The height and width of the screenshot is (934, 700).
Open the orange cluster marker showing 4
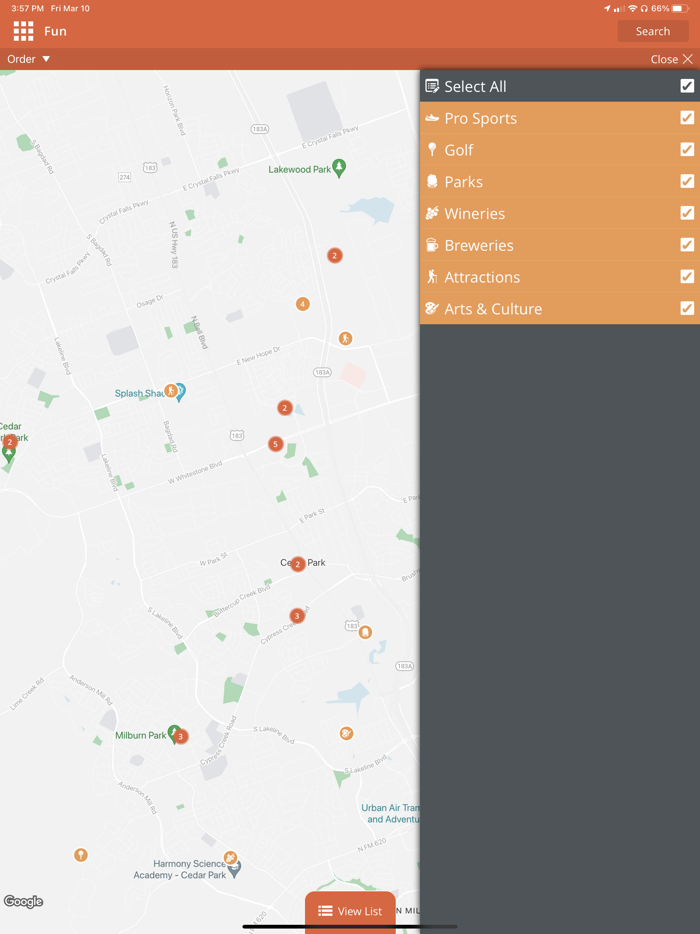coord(303,304)
